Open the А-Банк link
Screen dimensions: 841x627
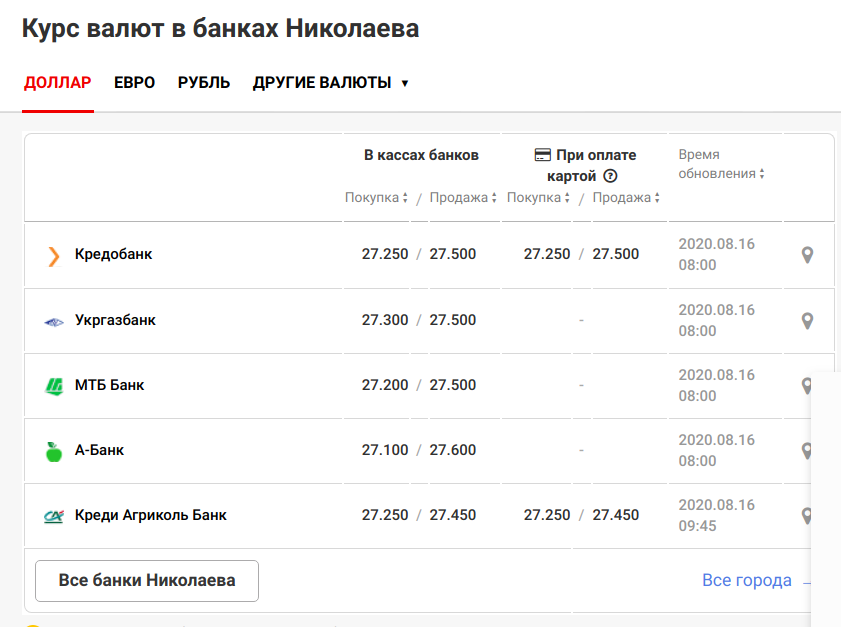99,450
